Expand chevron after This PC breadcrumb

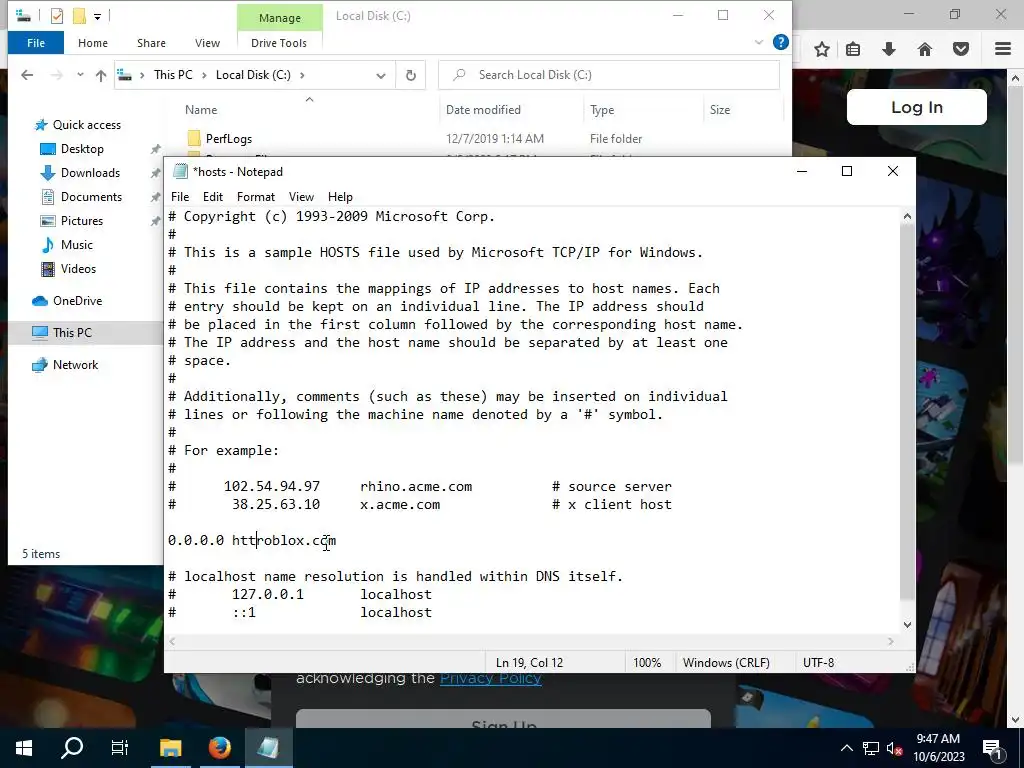[x=204, y=75]
